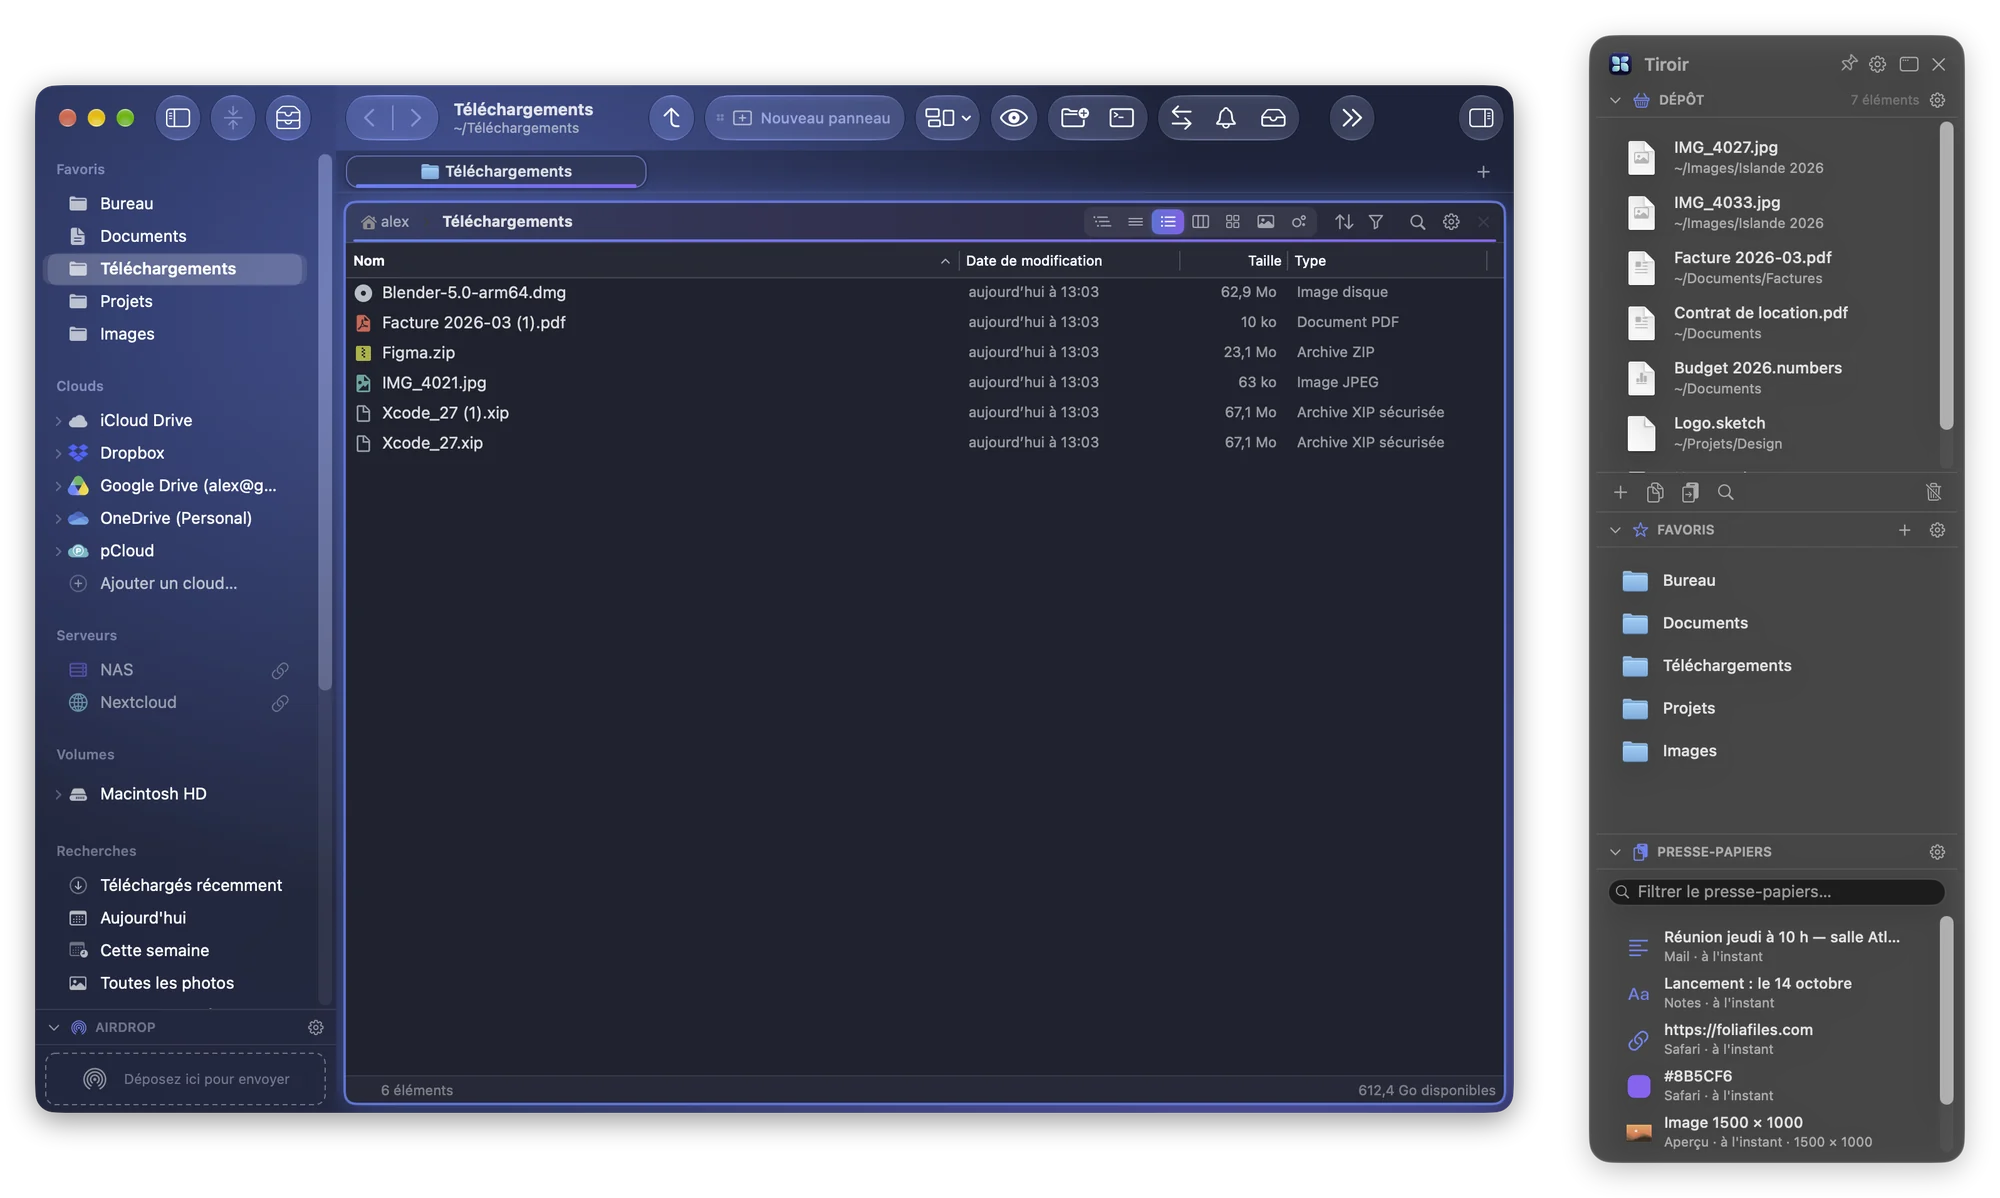Open sort order arrows in pane header
The width and height of the screenshot is (2000, 1198).
(x=1344, y=222)
